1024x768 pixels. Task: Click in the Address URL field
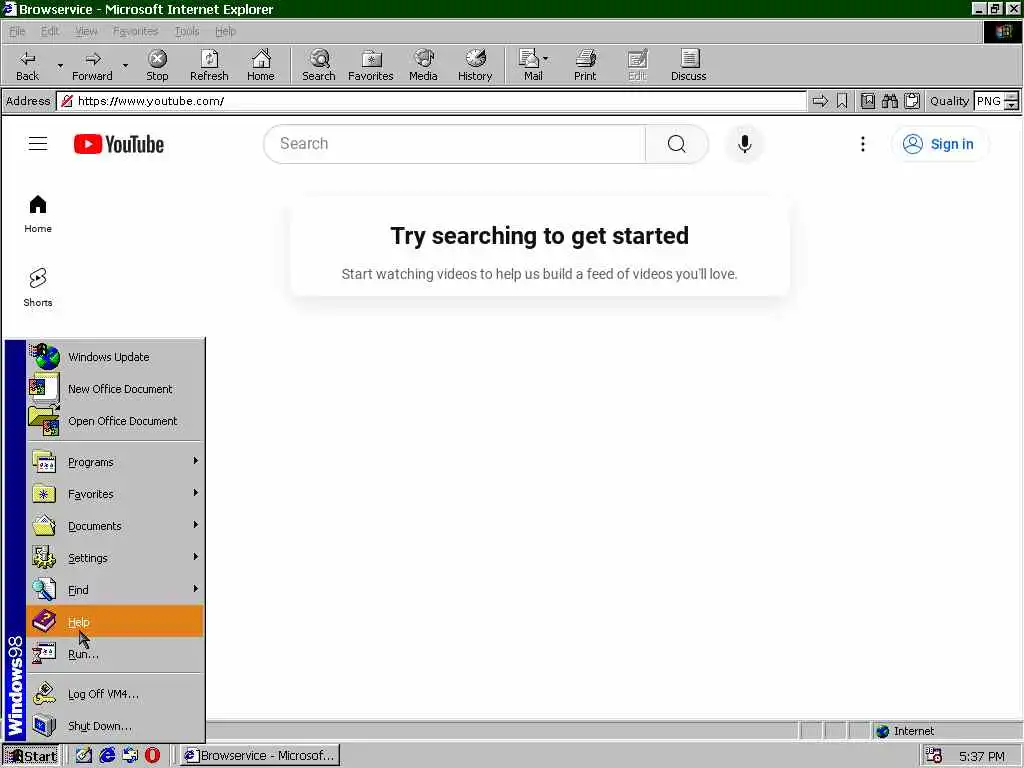pos(431,101)
